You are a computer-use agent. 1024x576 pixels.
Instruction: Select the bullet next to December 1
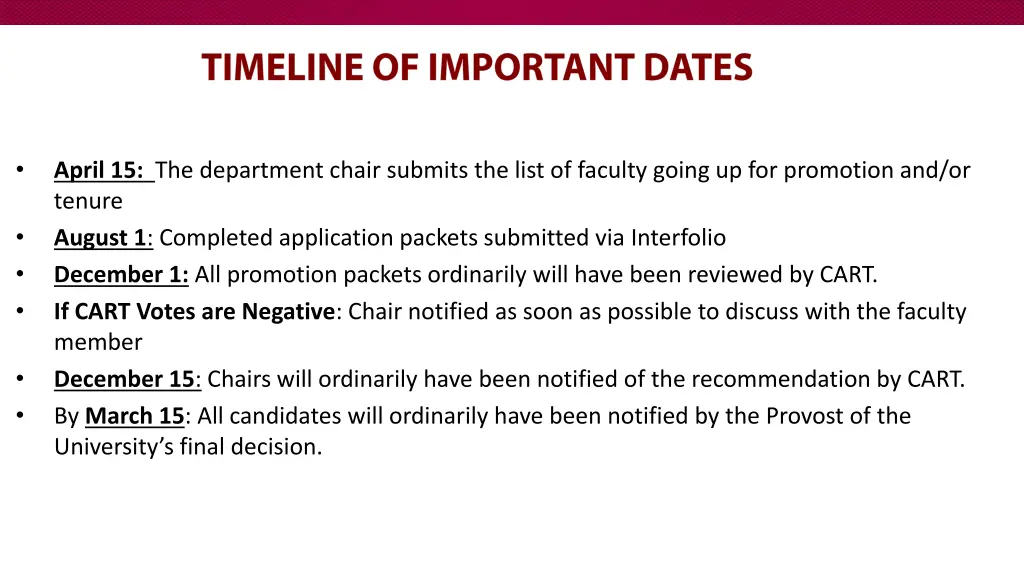point(20,275)
